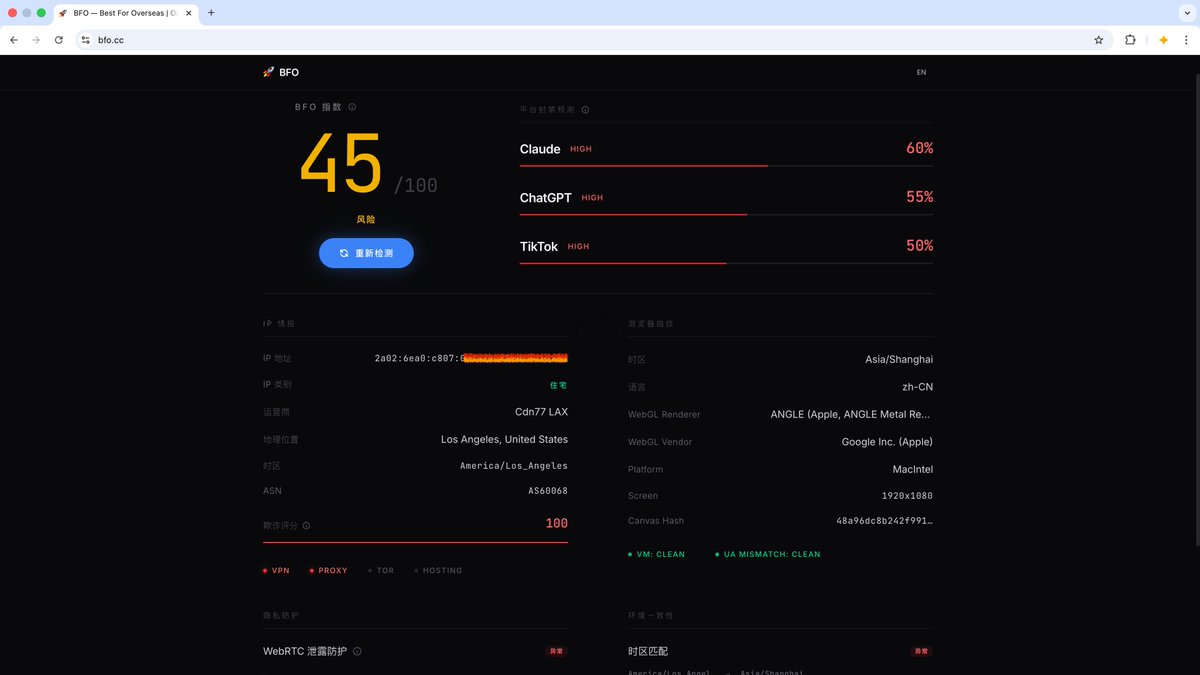Click the 60% value for Claude
This screenshot has width=1200, height=675.
(919, 148)
